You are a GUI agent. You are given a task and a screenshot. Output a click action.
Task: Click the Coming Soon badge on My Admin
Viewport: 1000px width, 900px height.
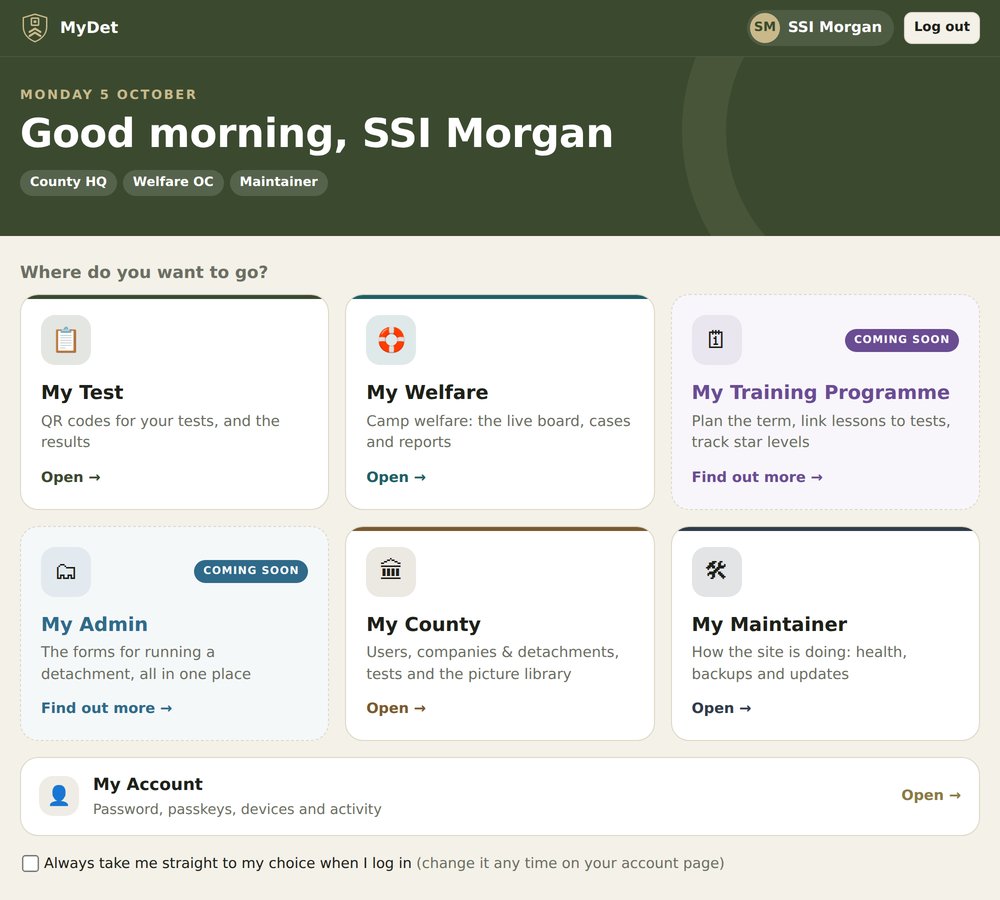tap(251, 571)
